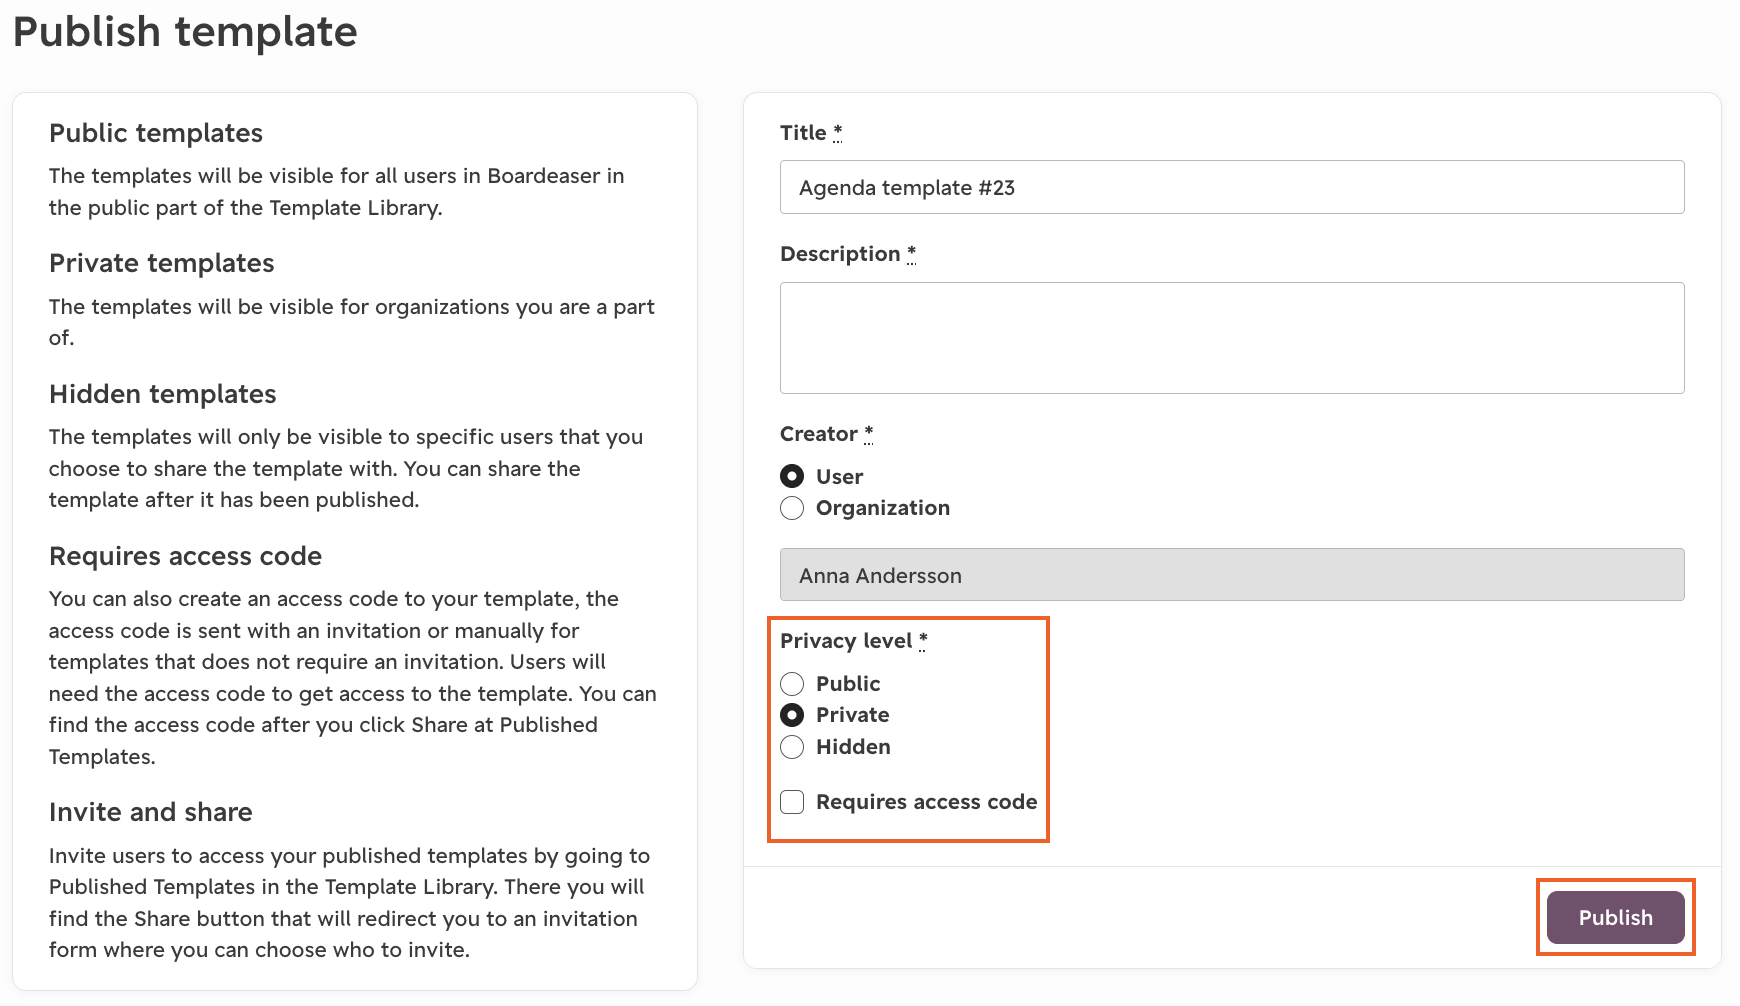Choose the Hidden privacy level option
Viewport: 1740px width, 1006px height.
click(792, 747)
